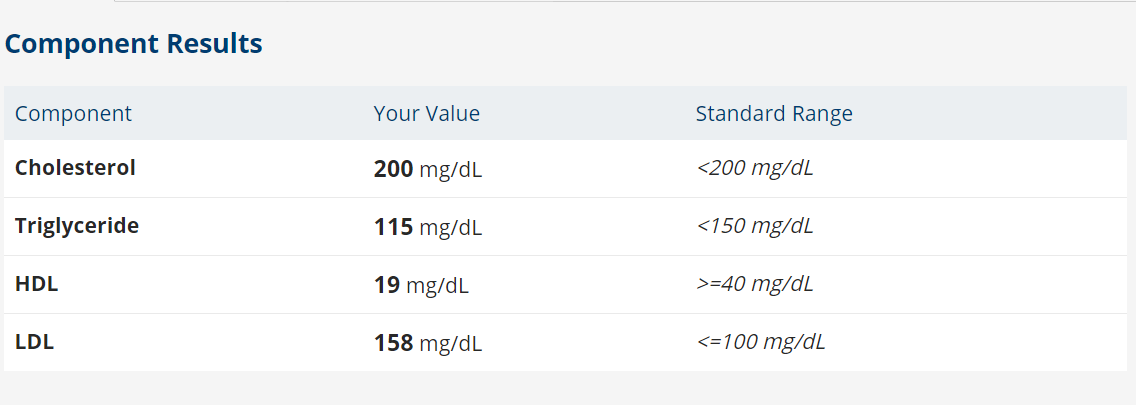Click the Standard Range column header
The width and height of the screenshot is (1136, 405).
774,114
